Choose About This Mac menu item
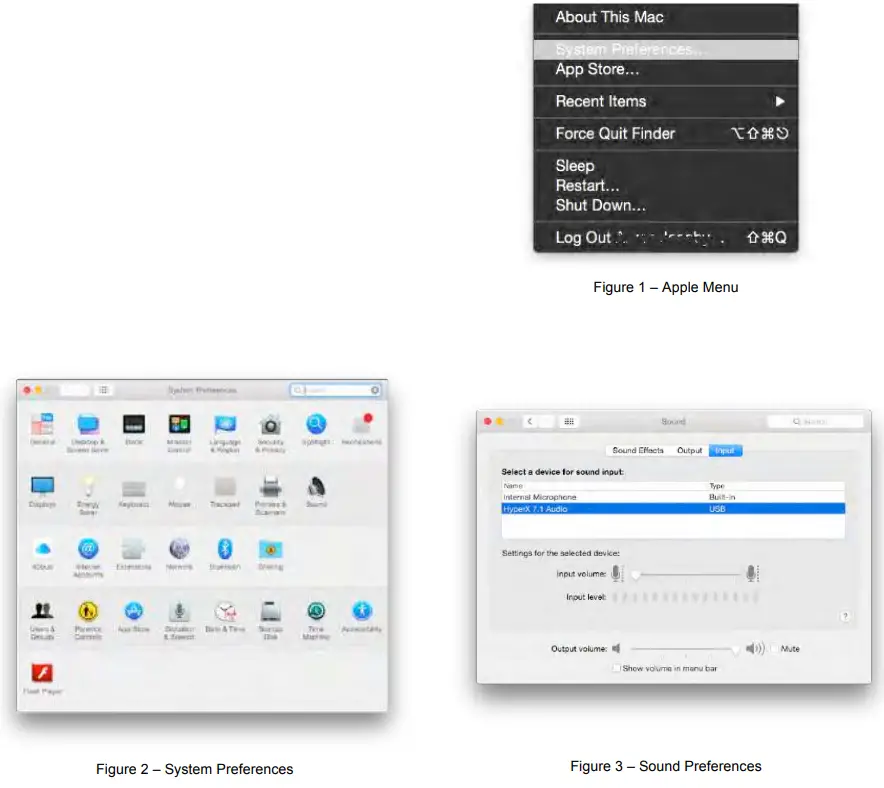This screenshot has width=884, height=788. click(x=665, y=17)
